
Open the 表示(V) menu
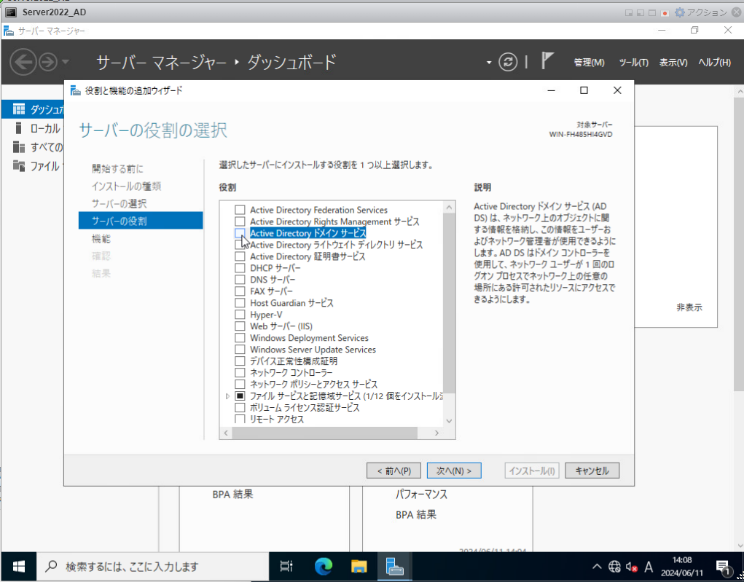click(673, 62)
